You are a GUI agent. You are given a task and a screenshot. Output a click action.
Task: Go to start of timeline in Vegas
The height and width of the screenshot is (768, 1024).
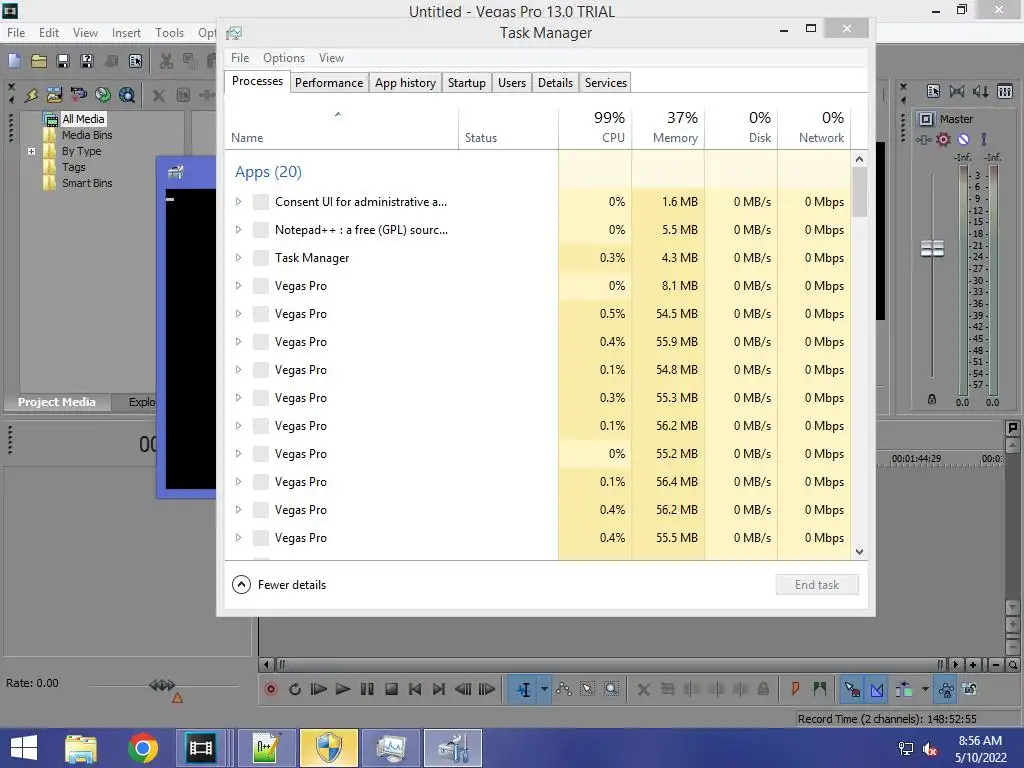coord(415,689)
